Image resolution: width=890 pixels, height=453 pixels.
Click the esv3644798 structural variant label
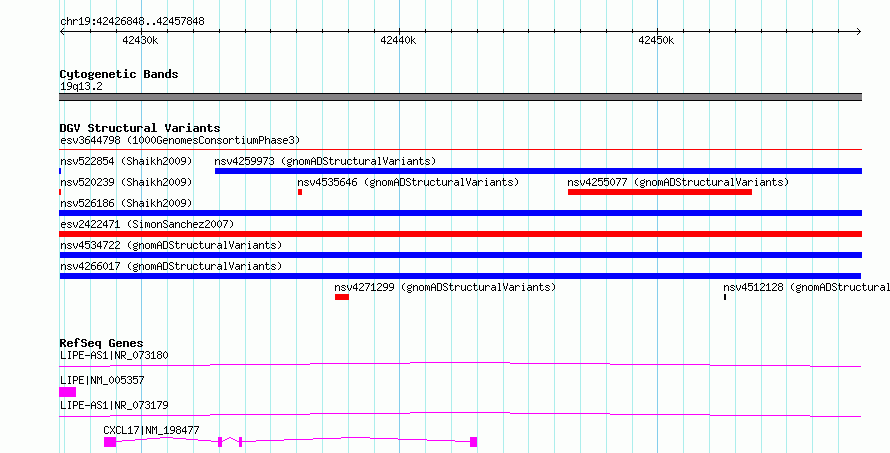[179, 140]
